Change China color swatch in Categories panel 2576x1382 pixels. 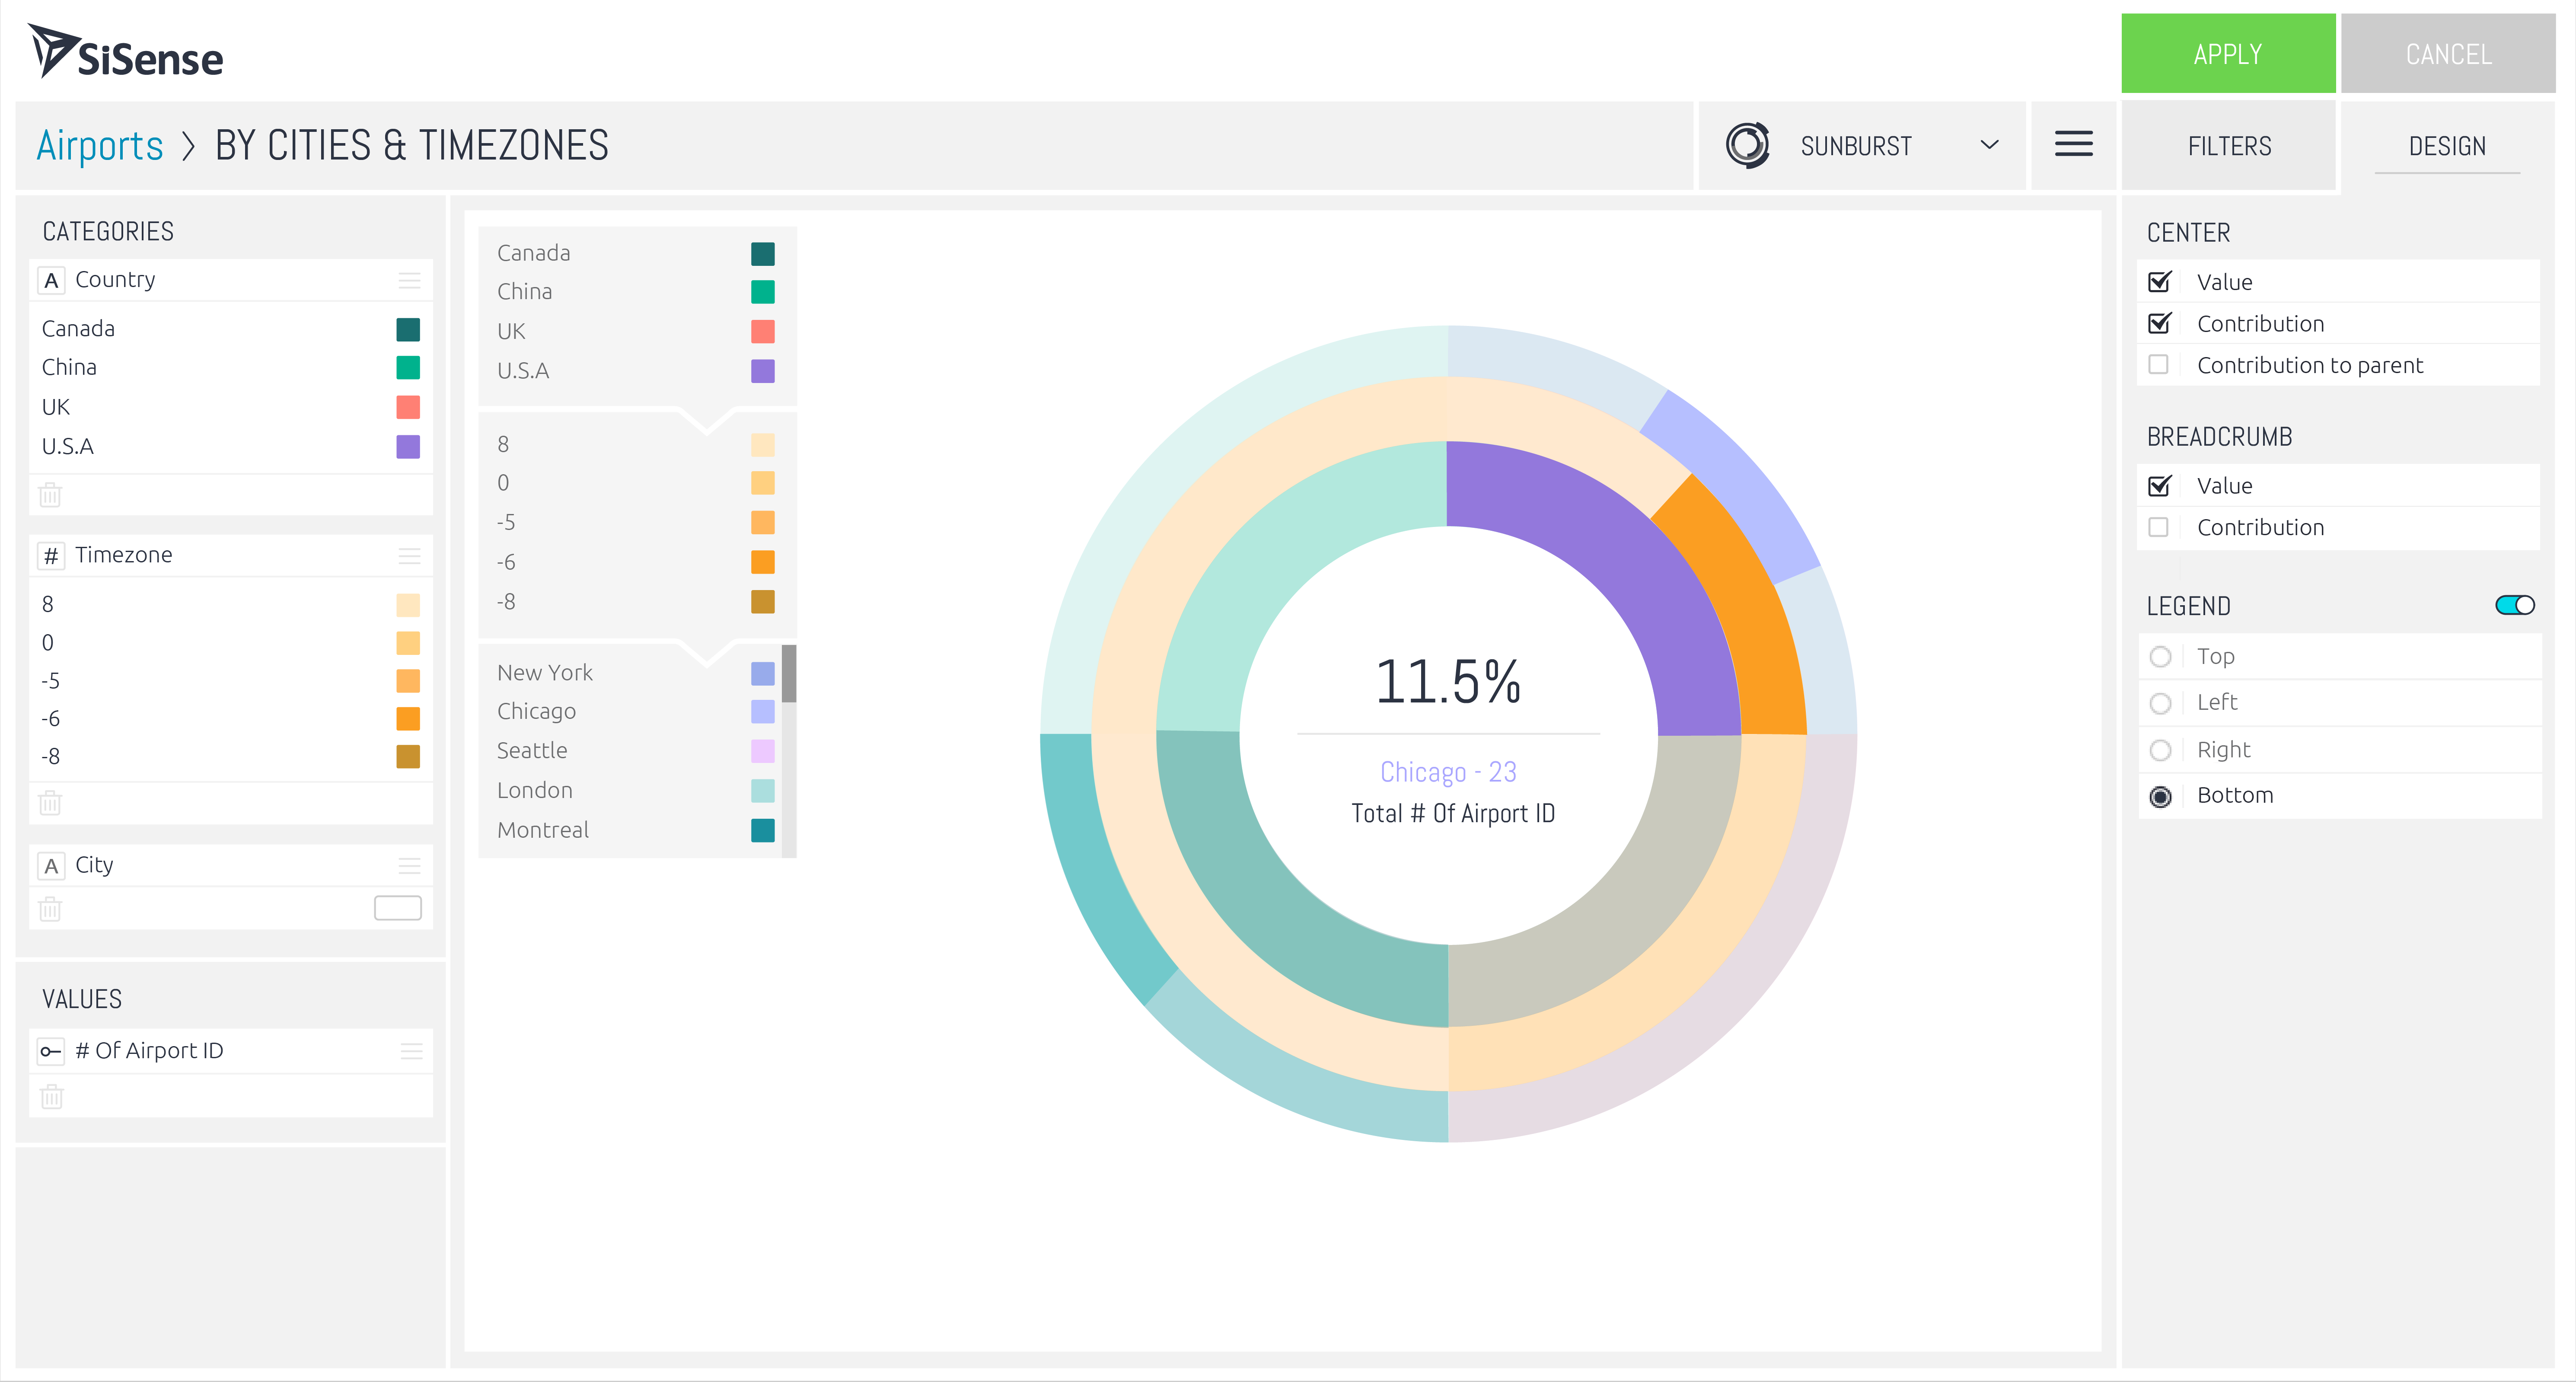tap(408, 368)
